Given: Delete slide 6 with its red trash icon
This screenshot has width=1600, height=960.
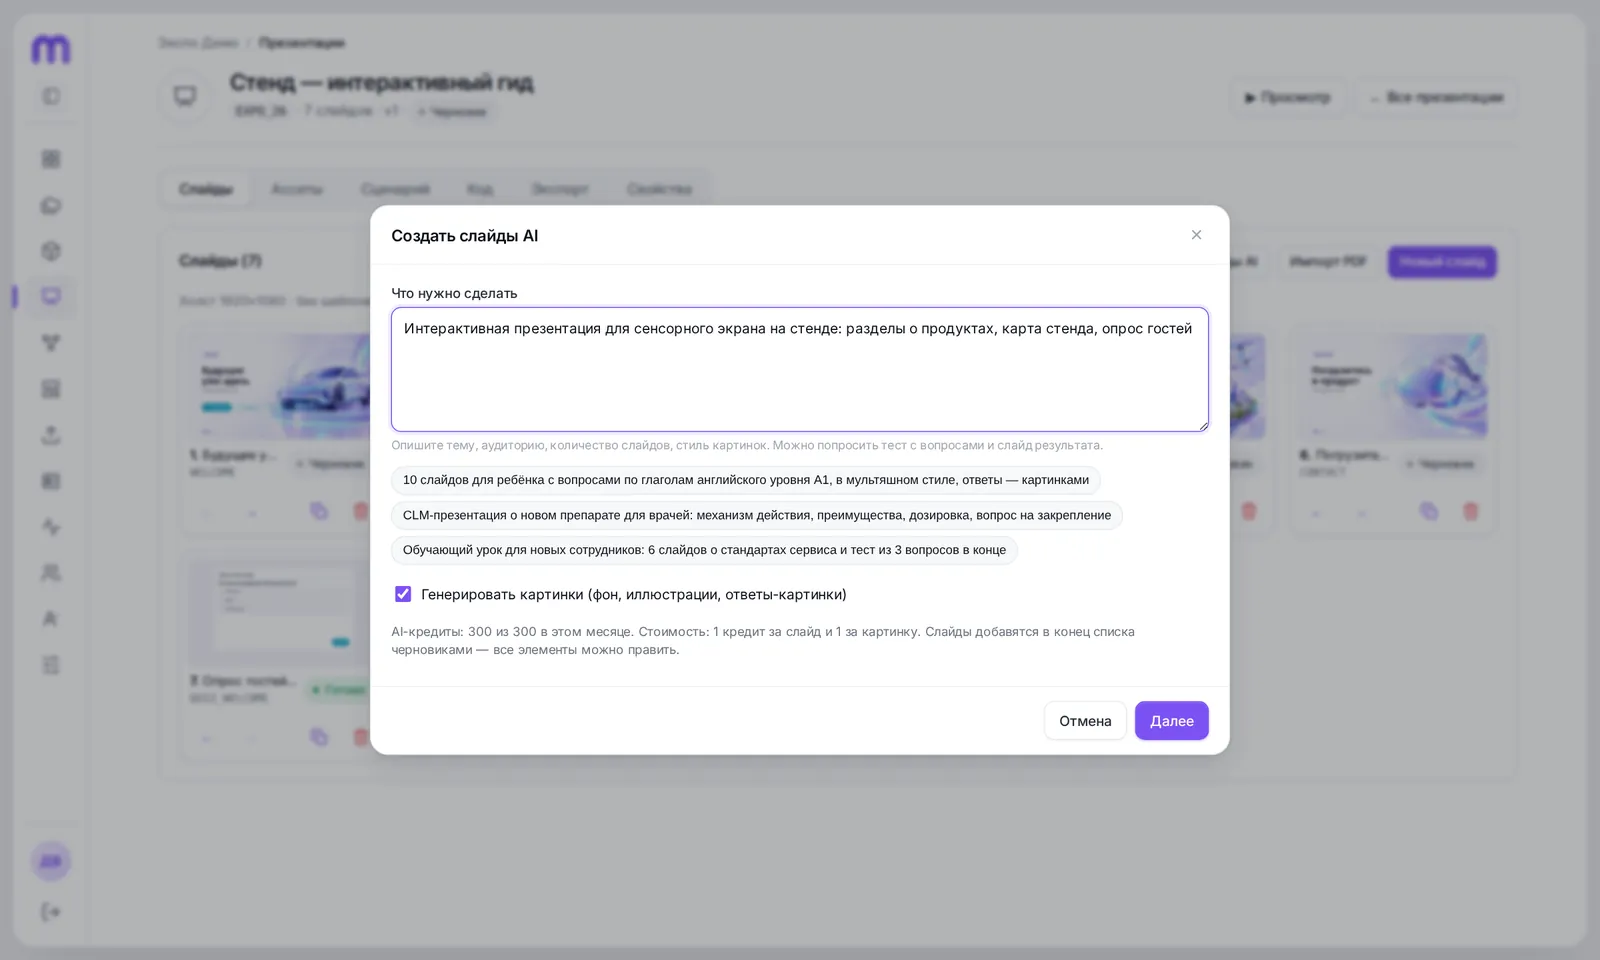Looking at the screenshot, I should pyautogui.click(x=1470, y=511).
